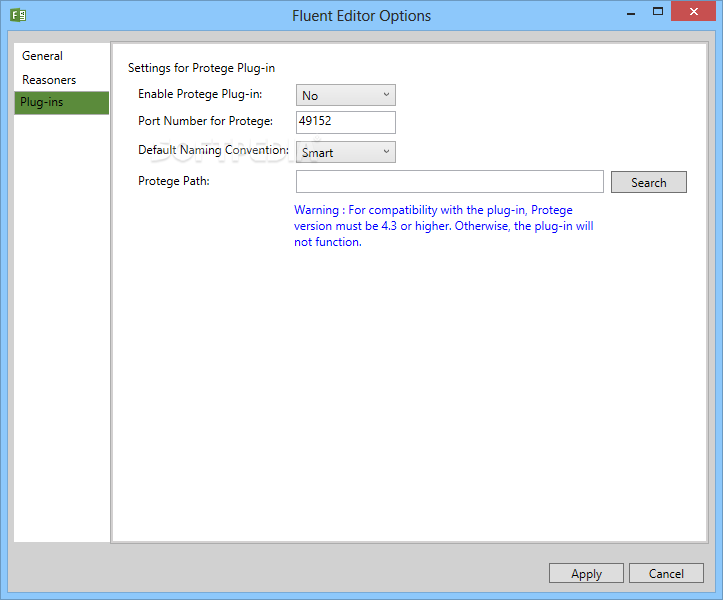
Task: Click the Fluent Editor Options window title
Action: (362, 16)
